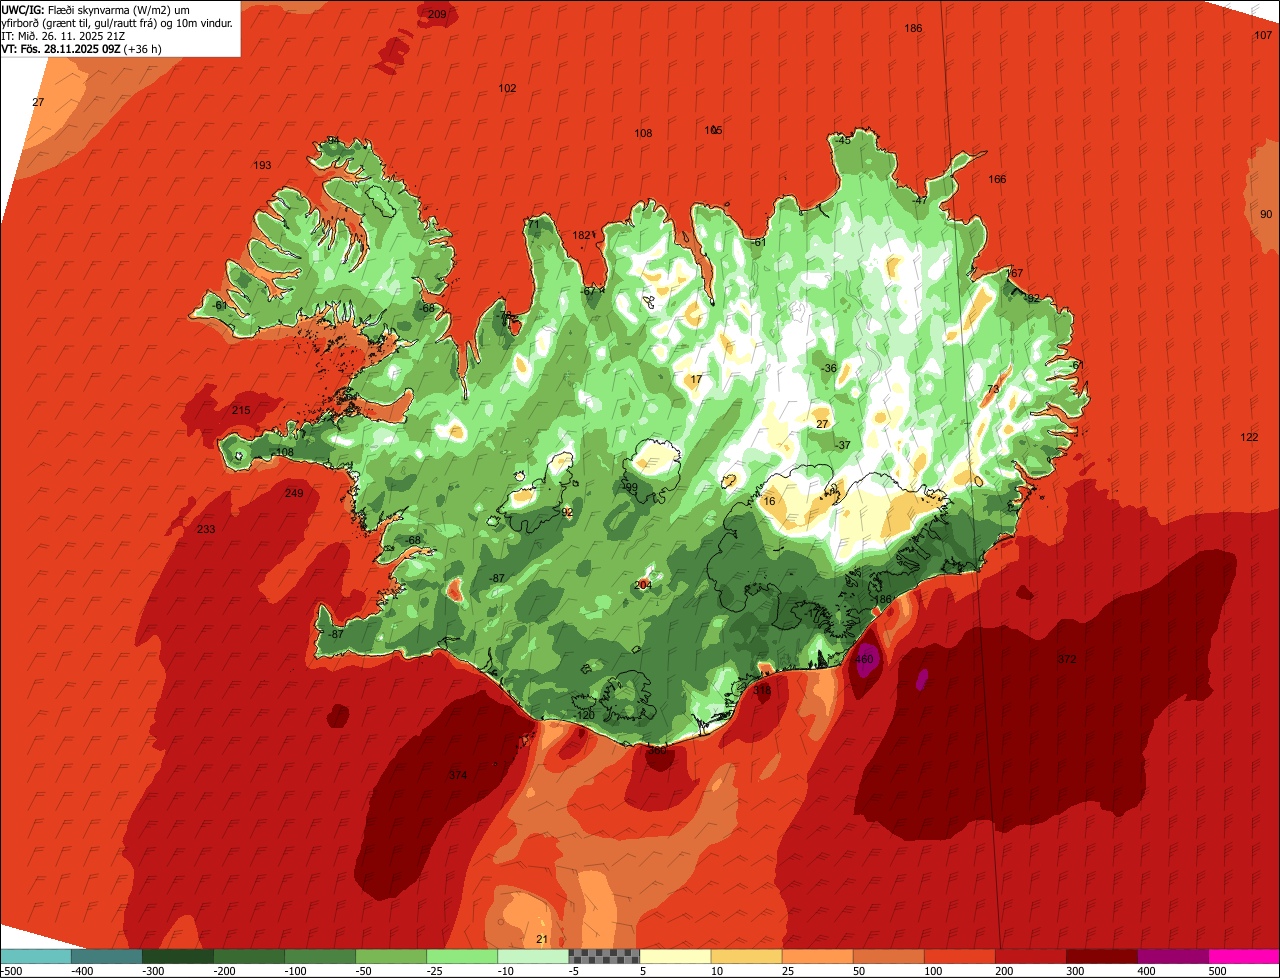Click the value -47 in northeast Iceland
The height and width of the screenshot is (978, 1280).
tap(920, 200)
